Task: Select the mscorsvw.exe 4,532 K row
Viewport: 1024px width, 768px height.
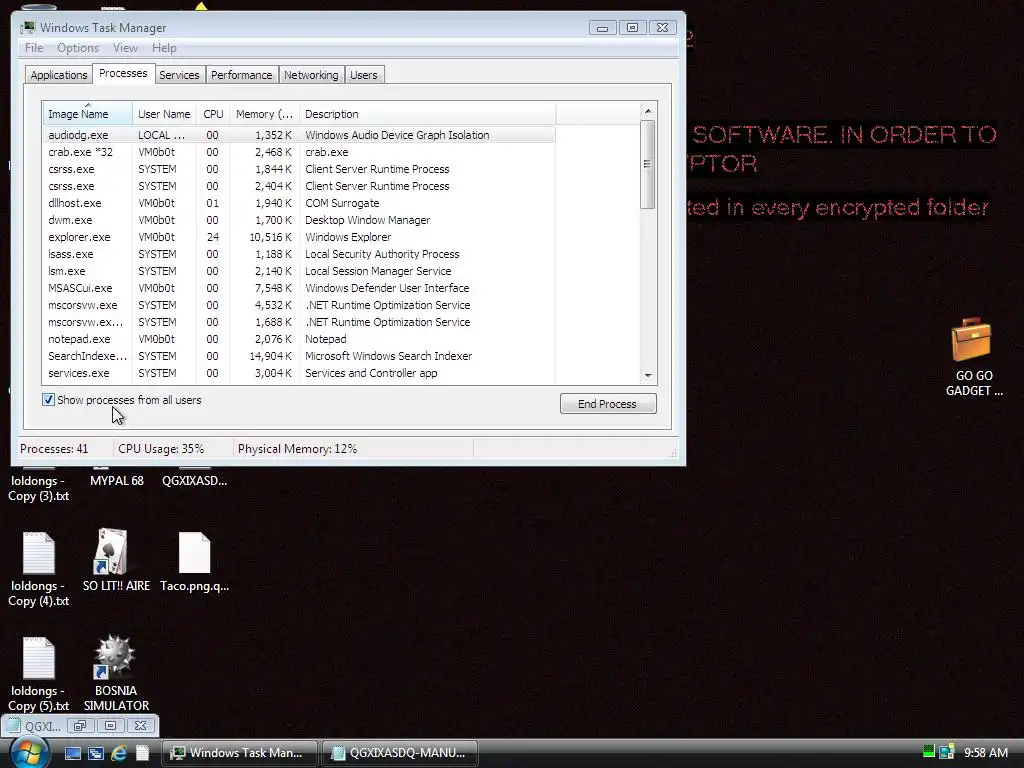Action: [299, 305]
